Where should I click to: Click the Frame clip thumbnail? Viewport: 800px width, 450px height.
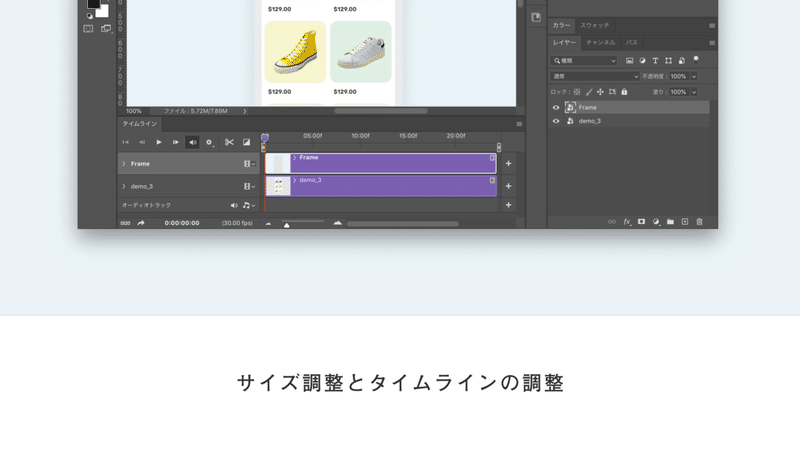click(x=278, y=164)
